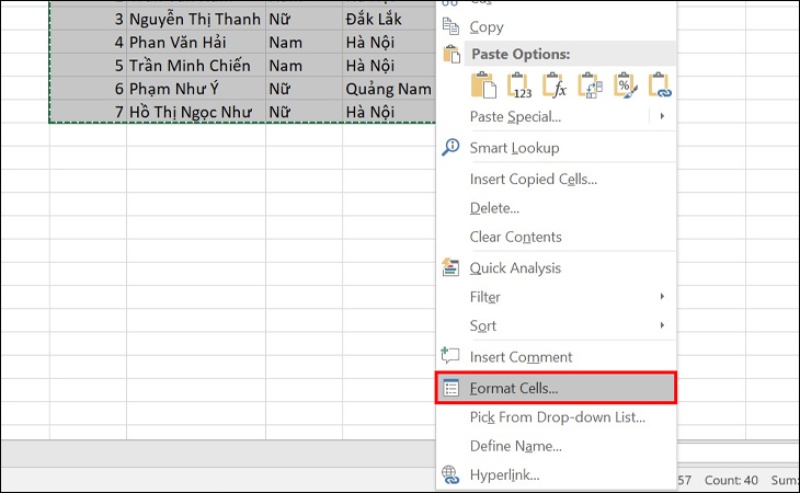This screenshot has height=493, width=800.
Task: Click the Copy icon in context menu
Action: pyautogui.click(x=451, y=26)
